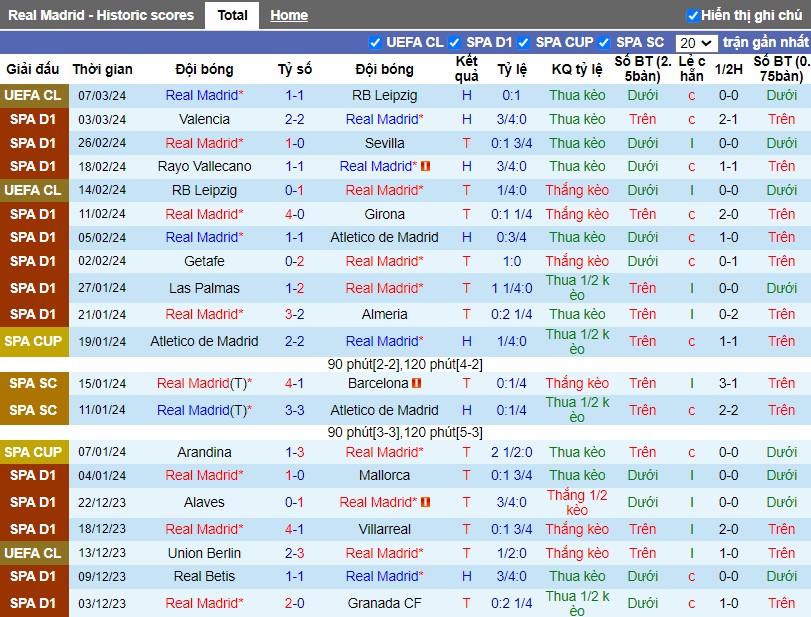Select the SPA SC label for 15/01/24

click(x=34, y=383)
